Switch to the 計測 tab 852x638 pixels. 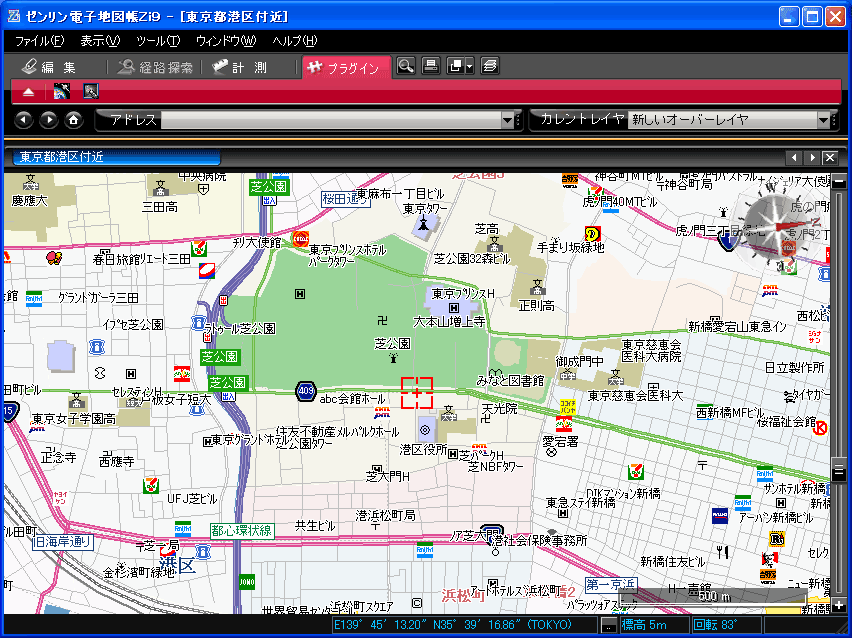[240, 67]
